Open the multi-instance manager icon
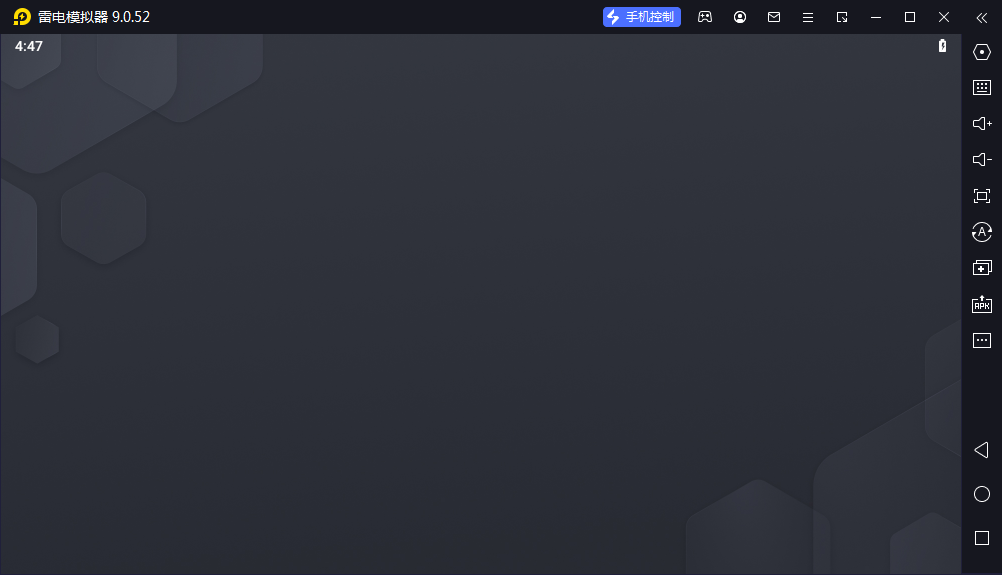Viewport: 1002px width, 575px height. pos(981,268)
